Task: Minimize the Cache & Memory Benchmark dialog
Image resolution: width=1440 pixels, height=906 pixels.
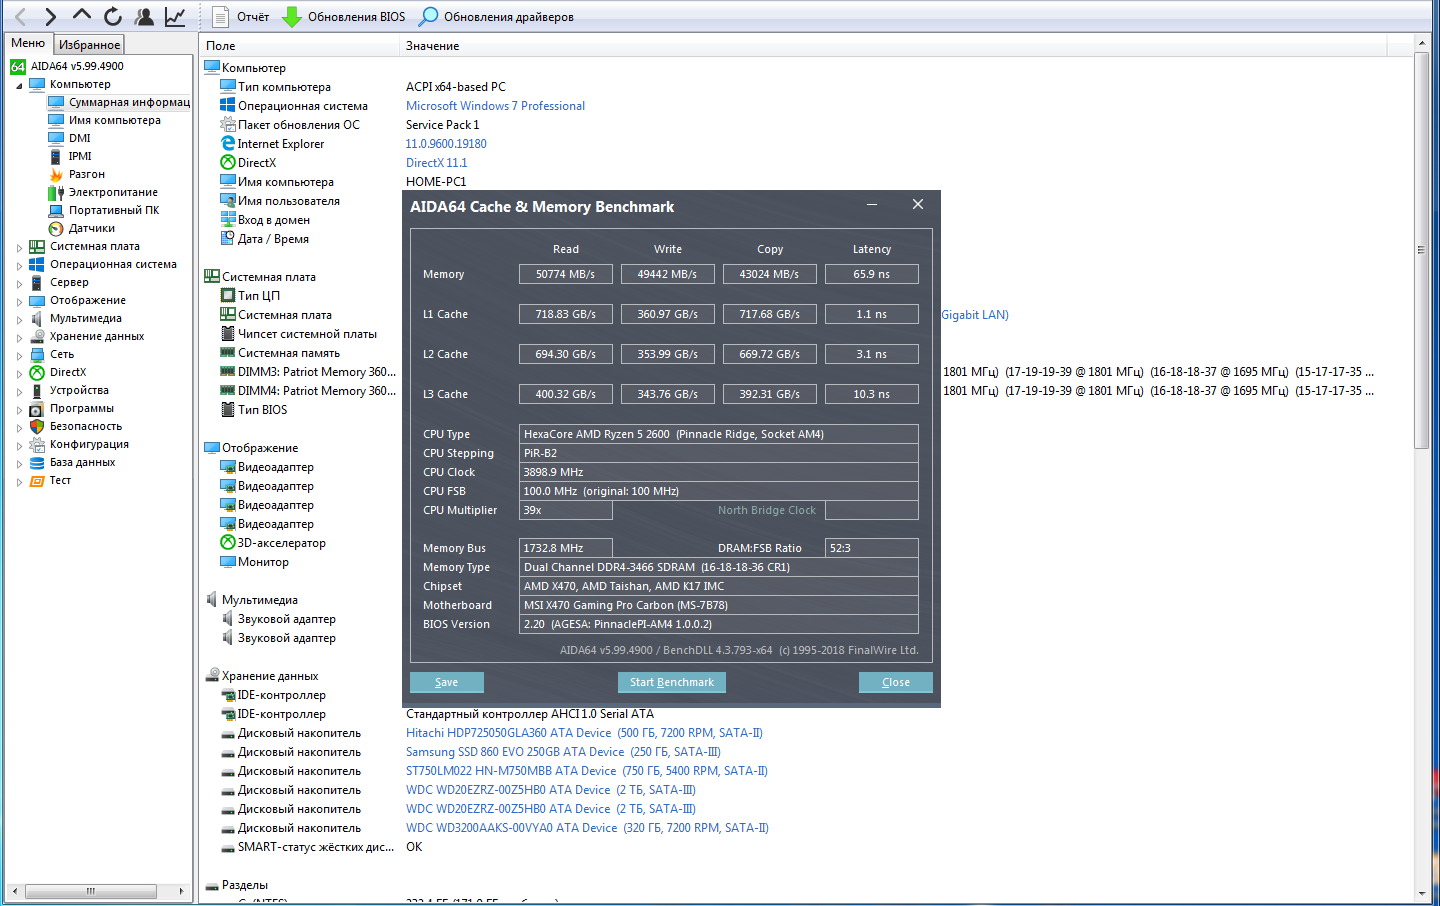Action: 872,205
